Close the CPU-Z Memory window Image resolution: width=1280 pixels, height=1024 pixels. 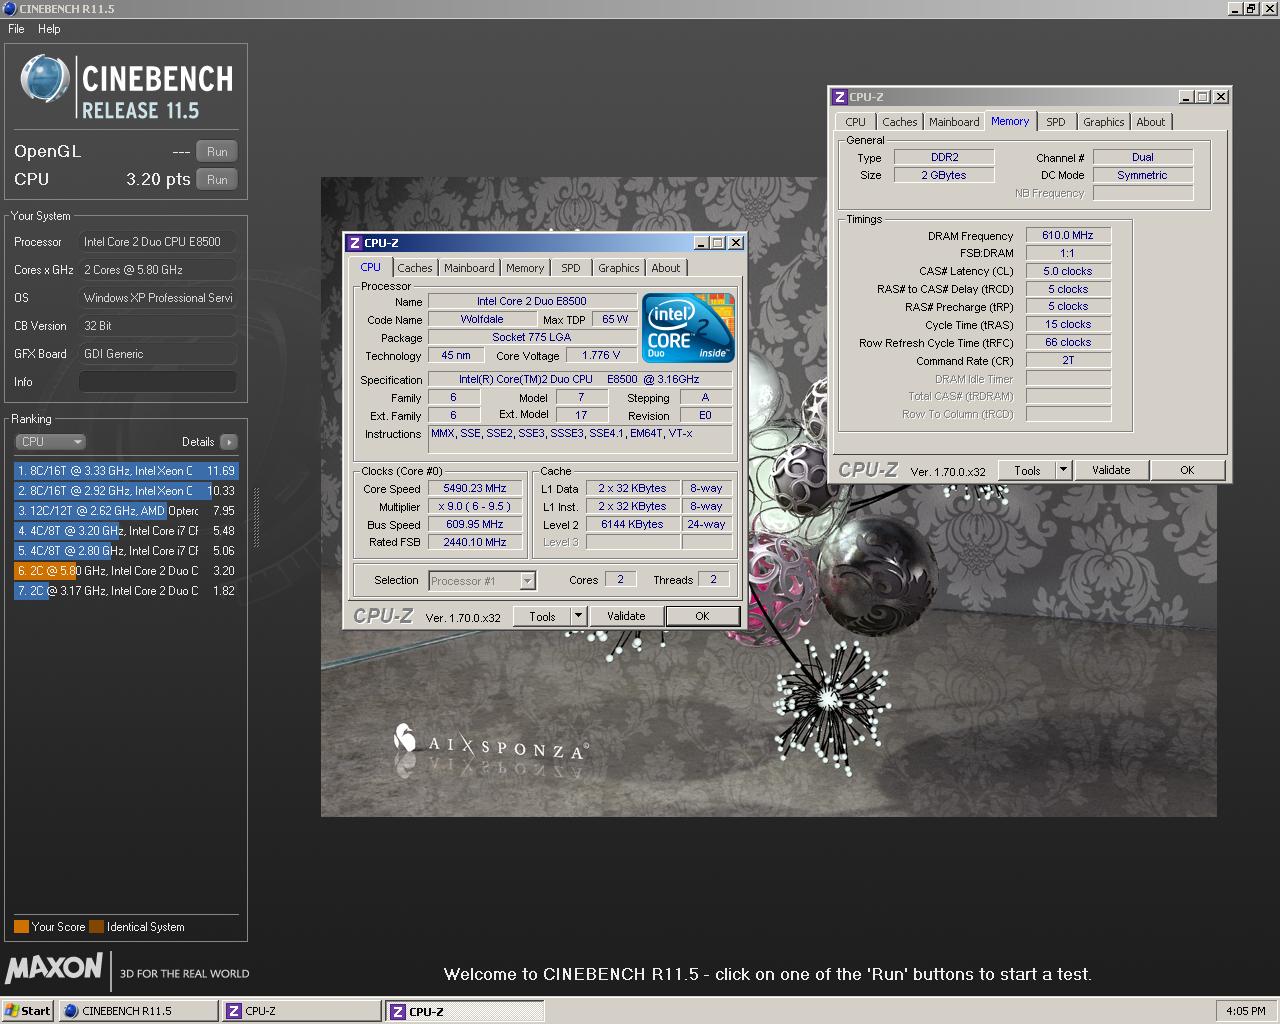(1221, 97)
